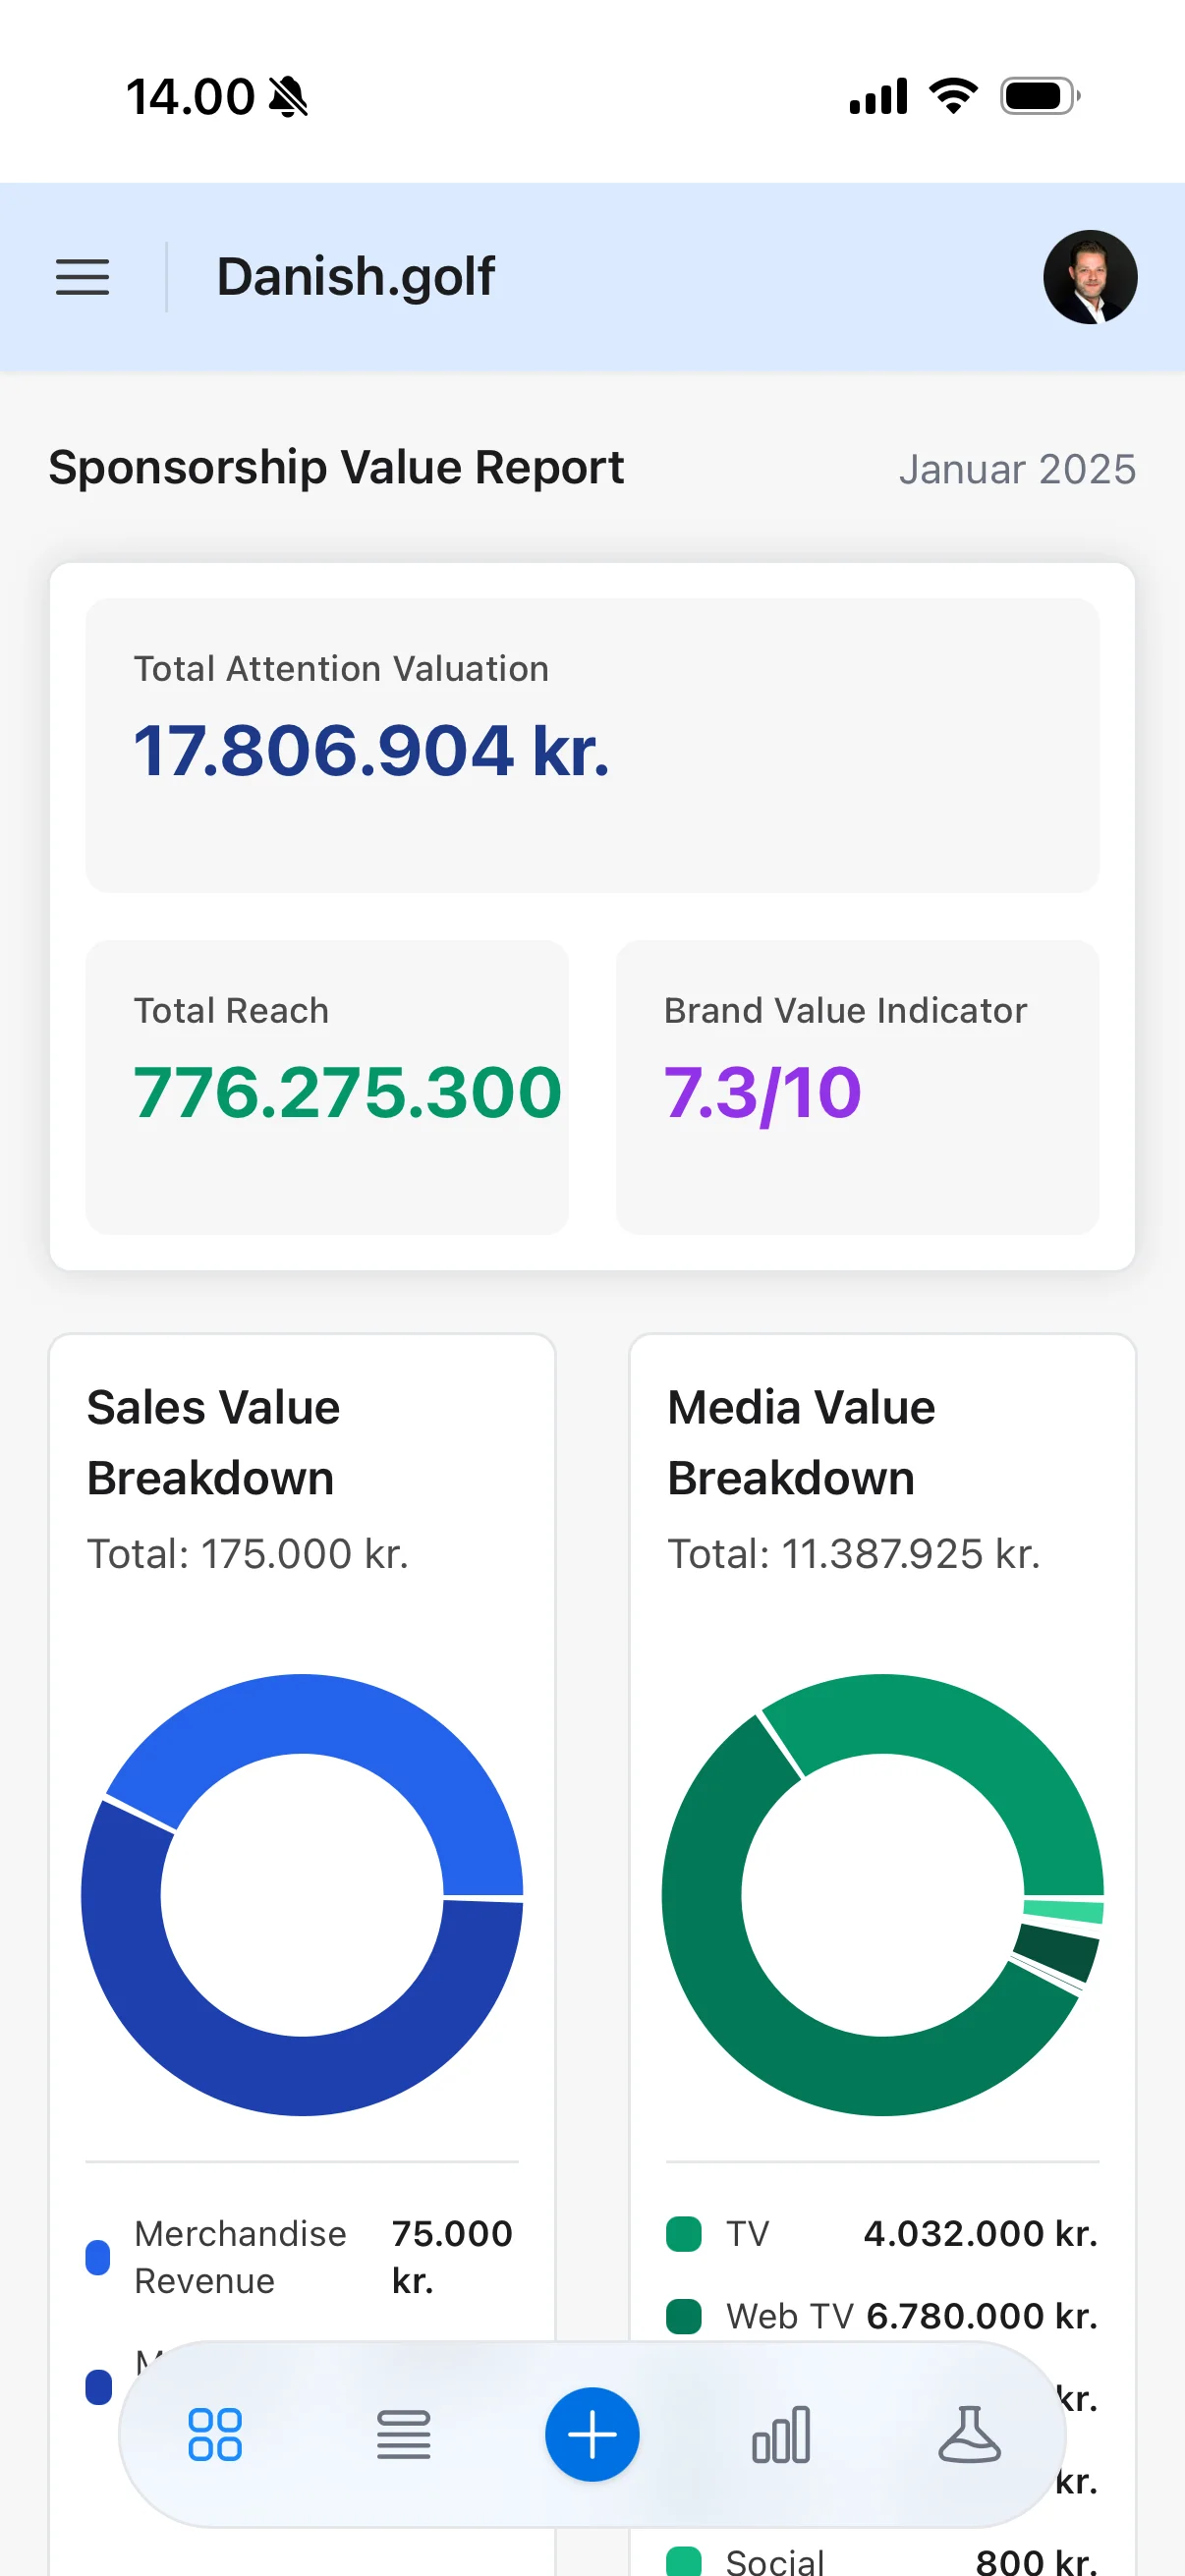The width and height of the screenshot is (1185, 2576).
Task: Click the TV legend color swatch
Action: coord(684,2233)
